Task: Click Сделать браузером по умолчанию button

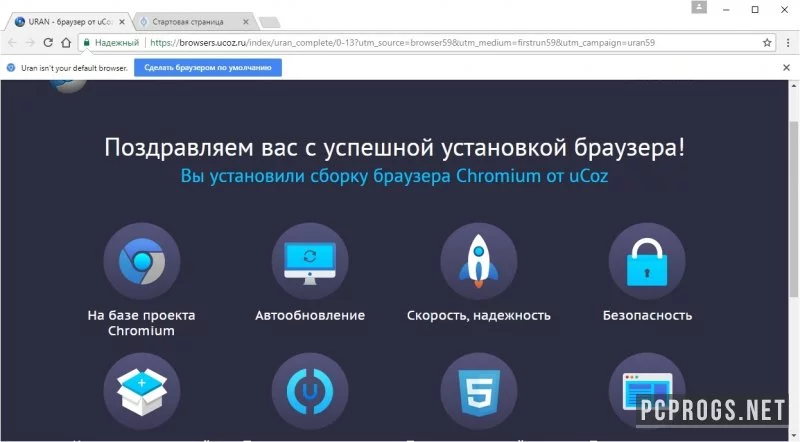Action: click(208, 67)
